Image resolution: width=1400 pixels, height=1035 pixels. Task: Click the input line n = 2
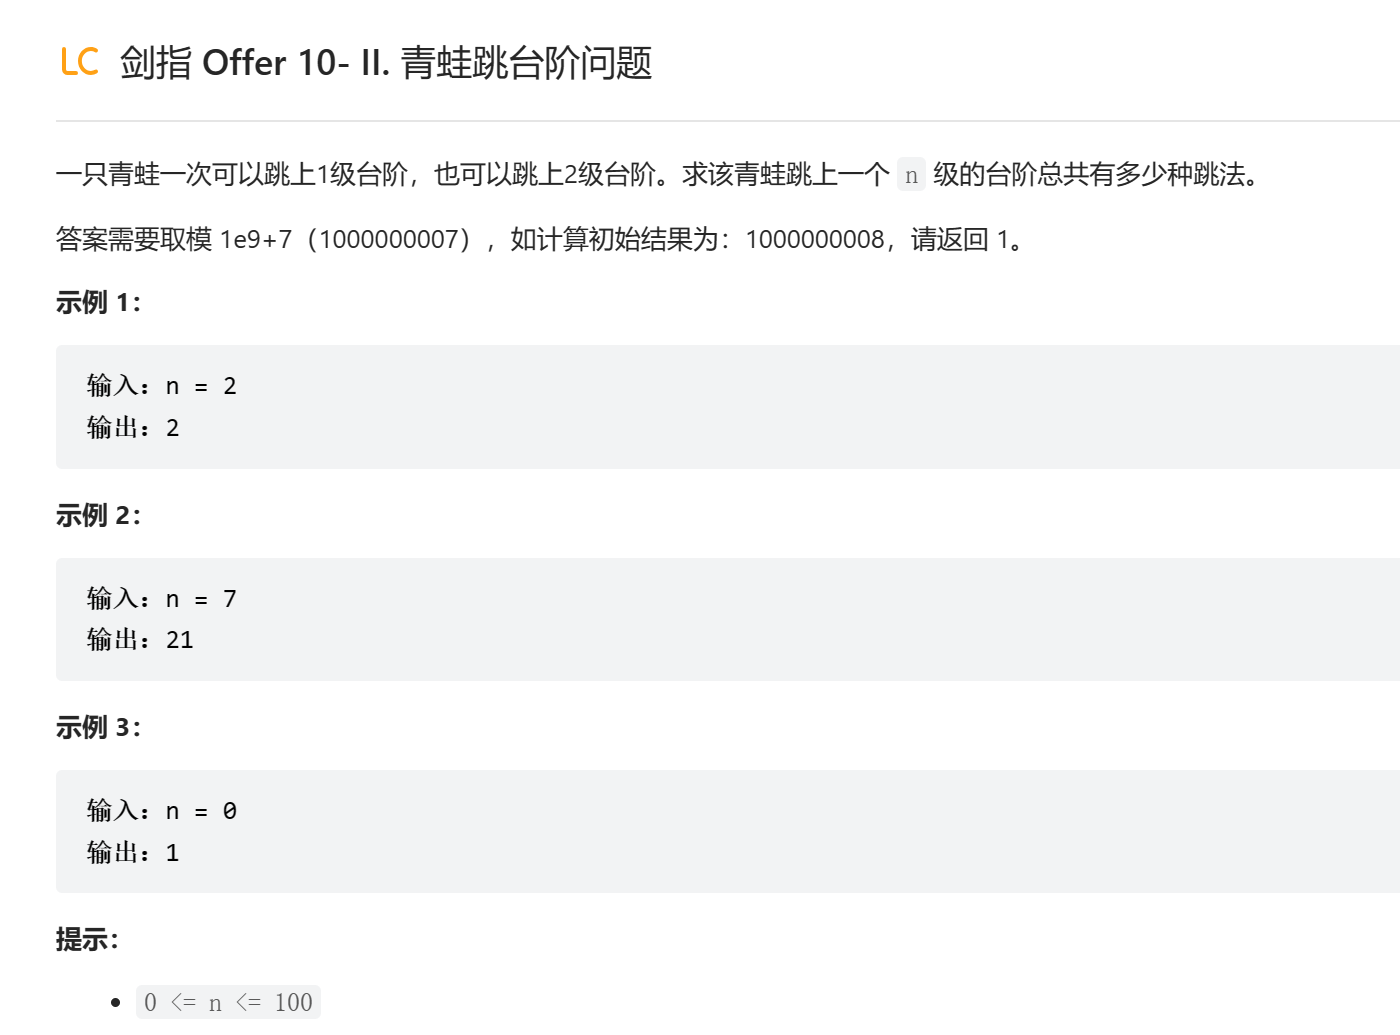click(162, 386)
